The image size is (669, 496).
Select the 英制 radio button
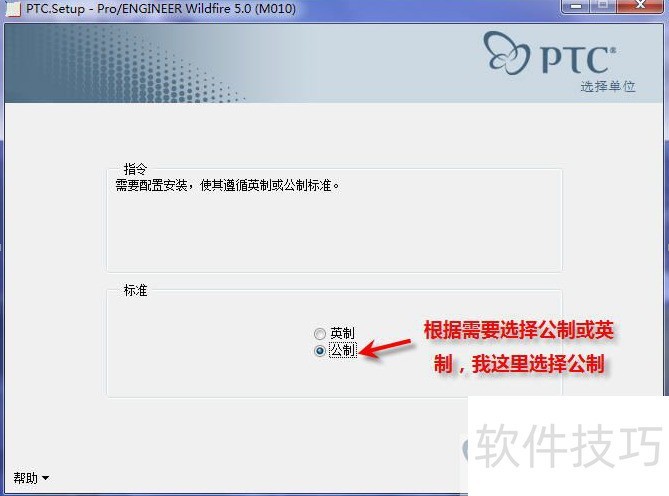320,333
